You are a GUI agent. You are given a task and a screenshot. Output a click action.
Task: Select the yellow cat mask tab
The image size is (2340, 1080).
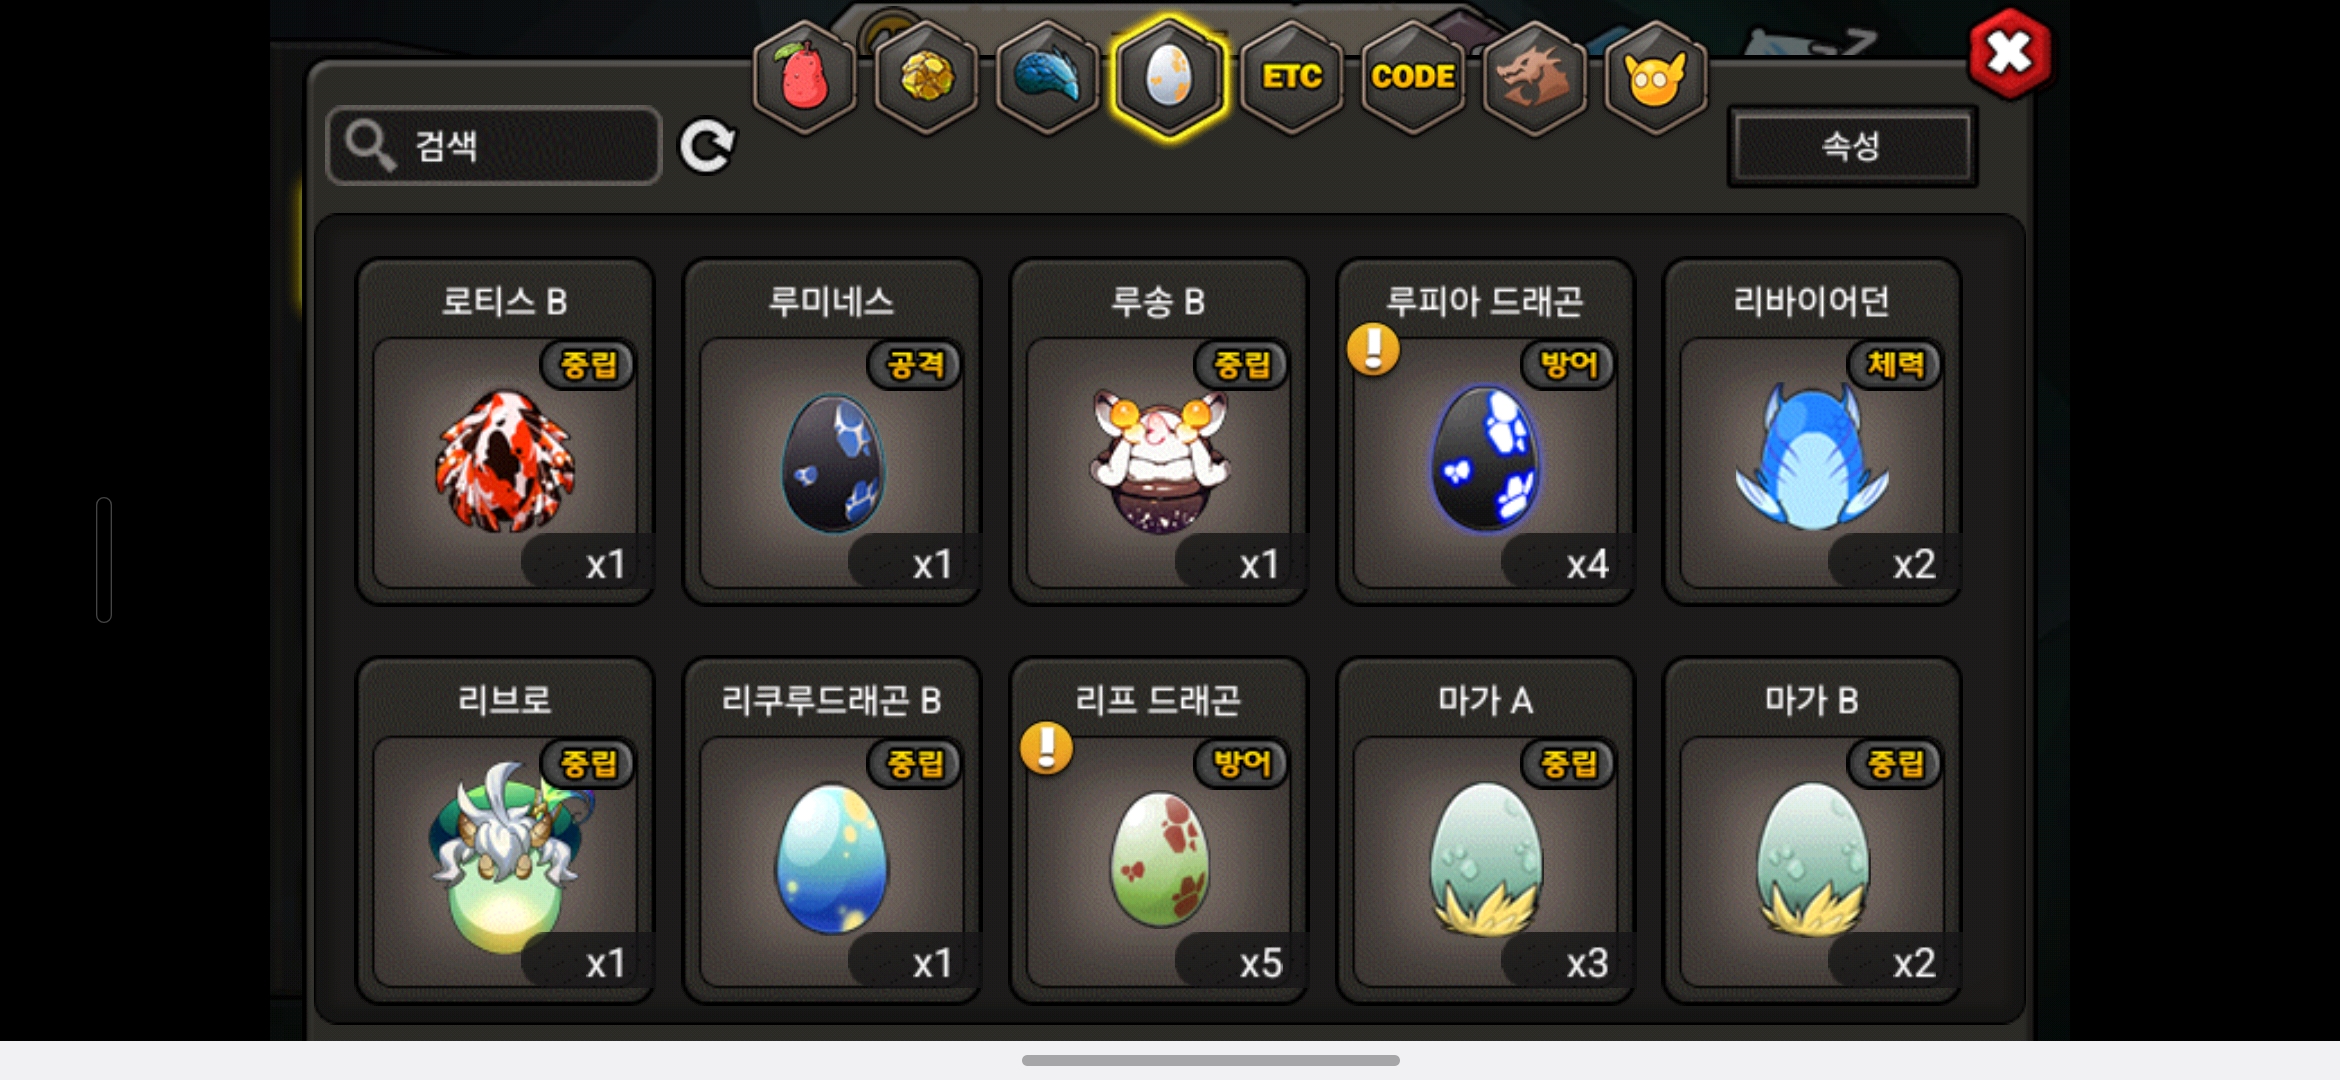coord(1656,77)
